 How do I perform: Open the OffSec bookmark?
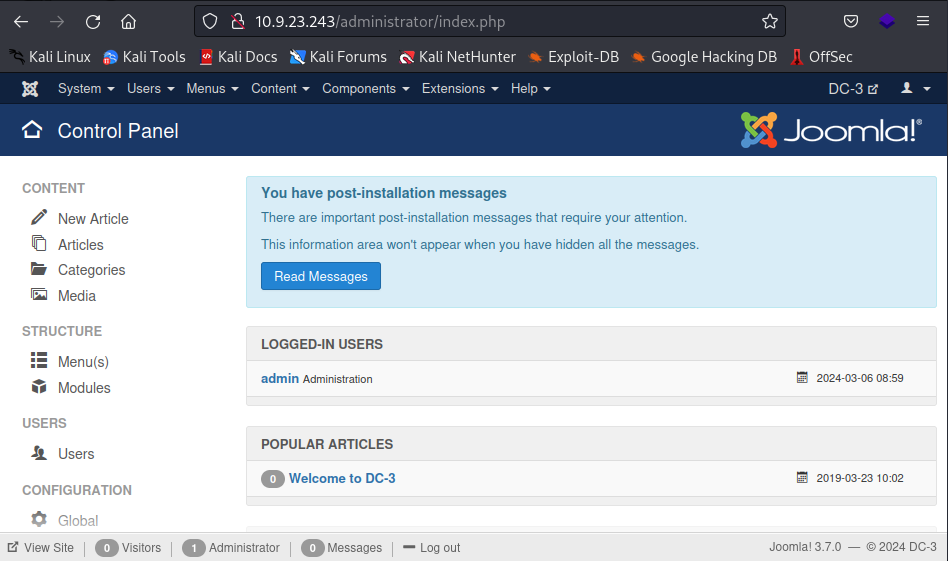click(x=822, y=57)
